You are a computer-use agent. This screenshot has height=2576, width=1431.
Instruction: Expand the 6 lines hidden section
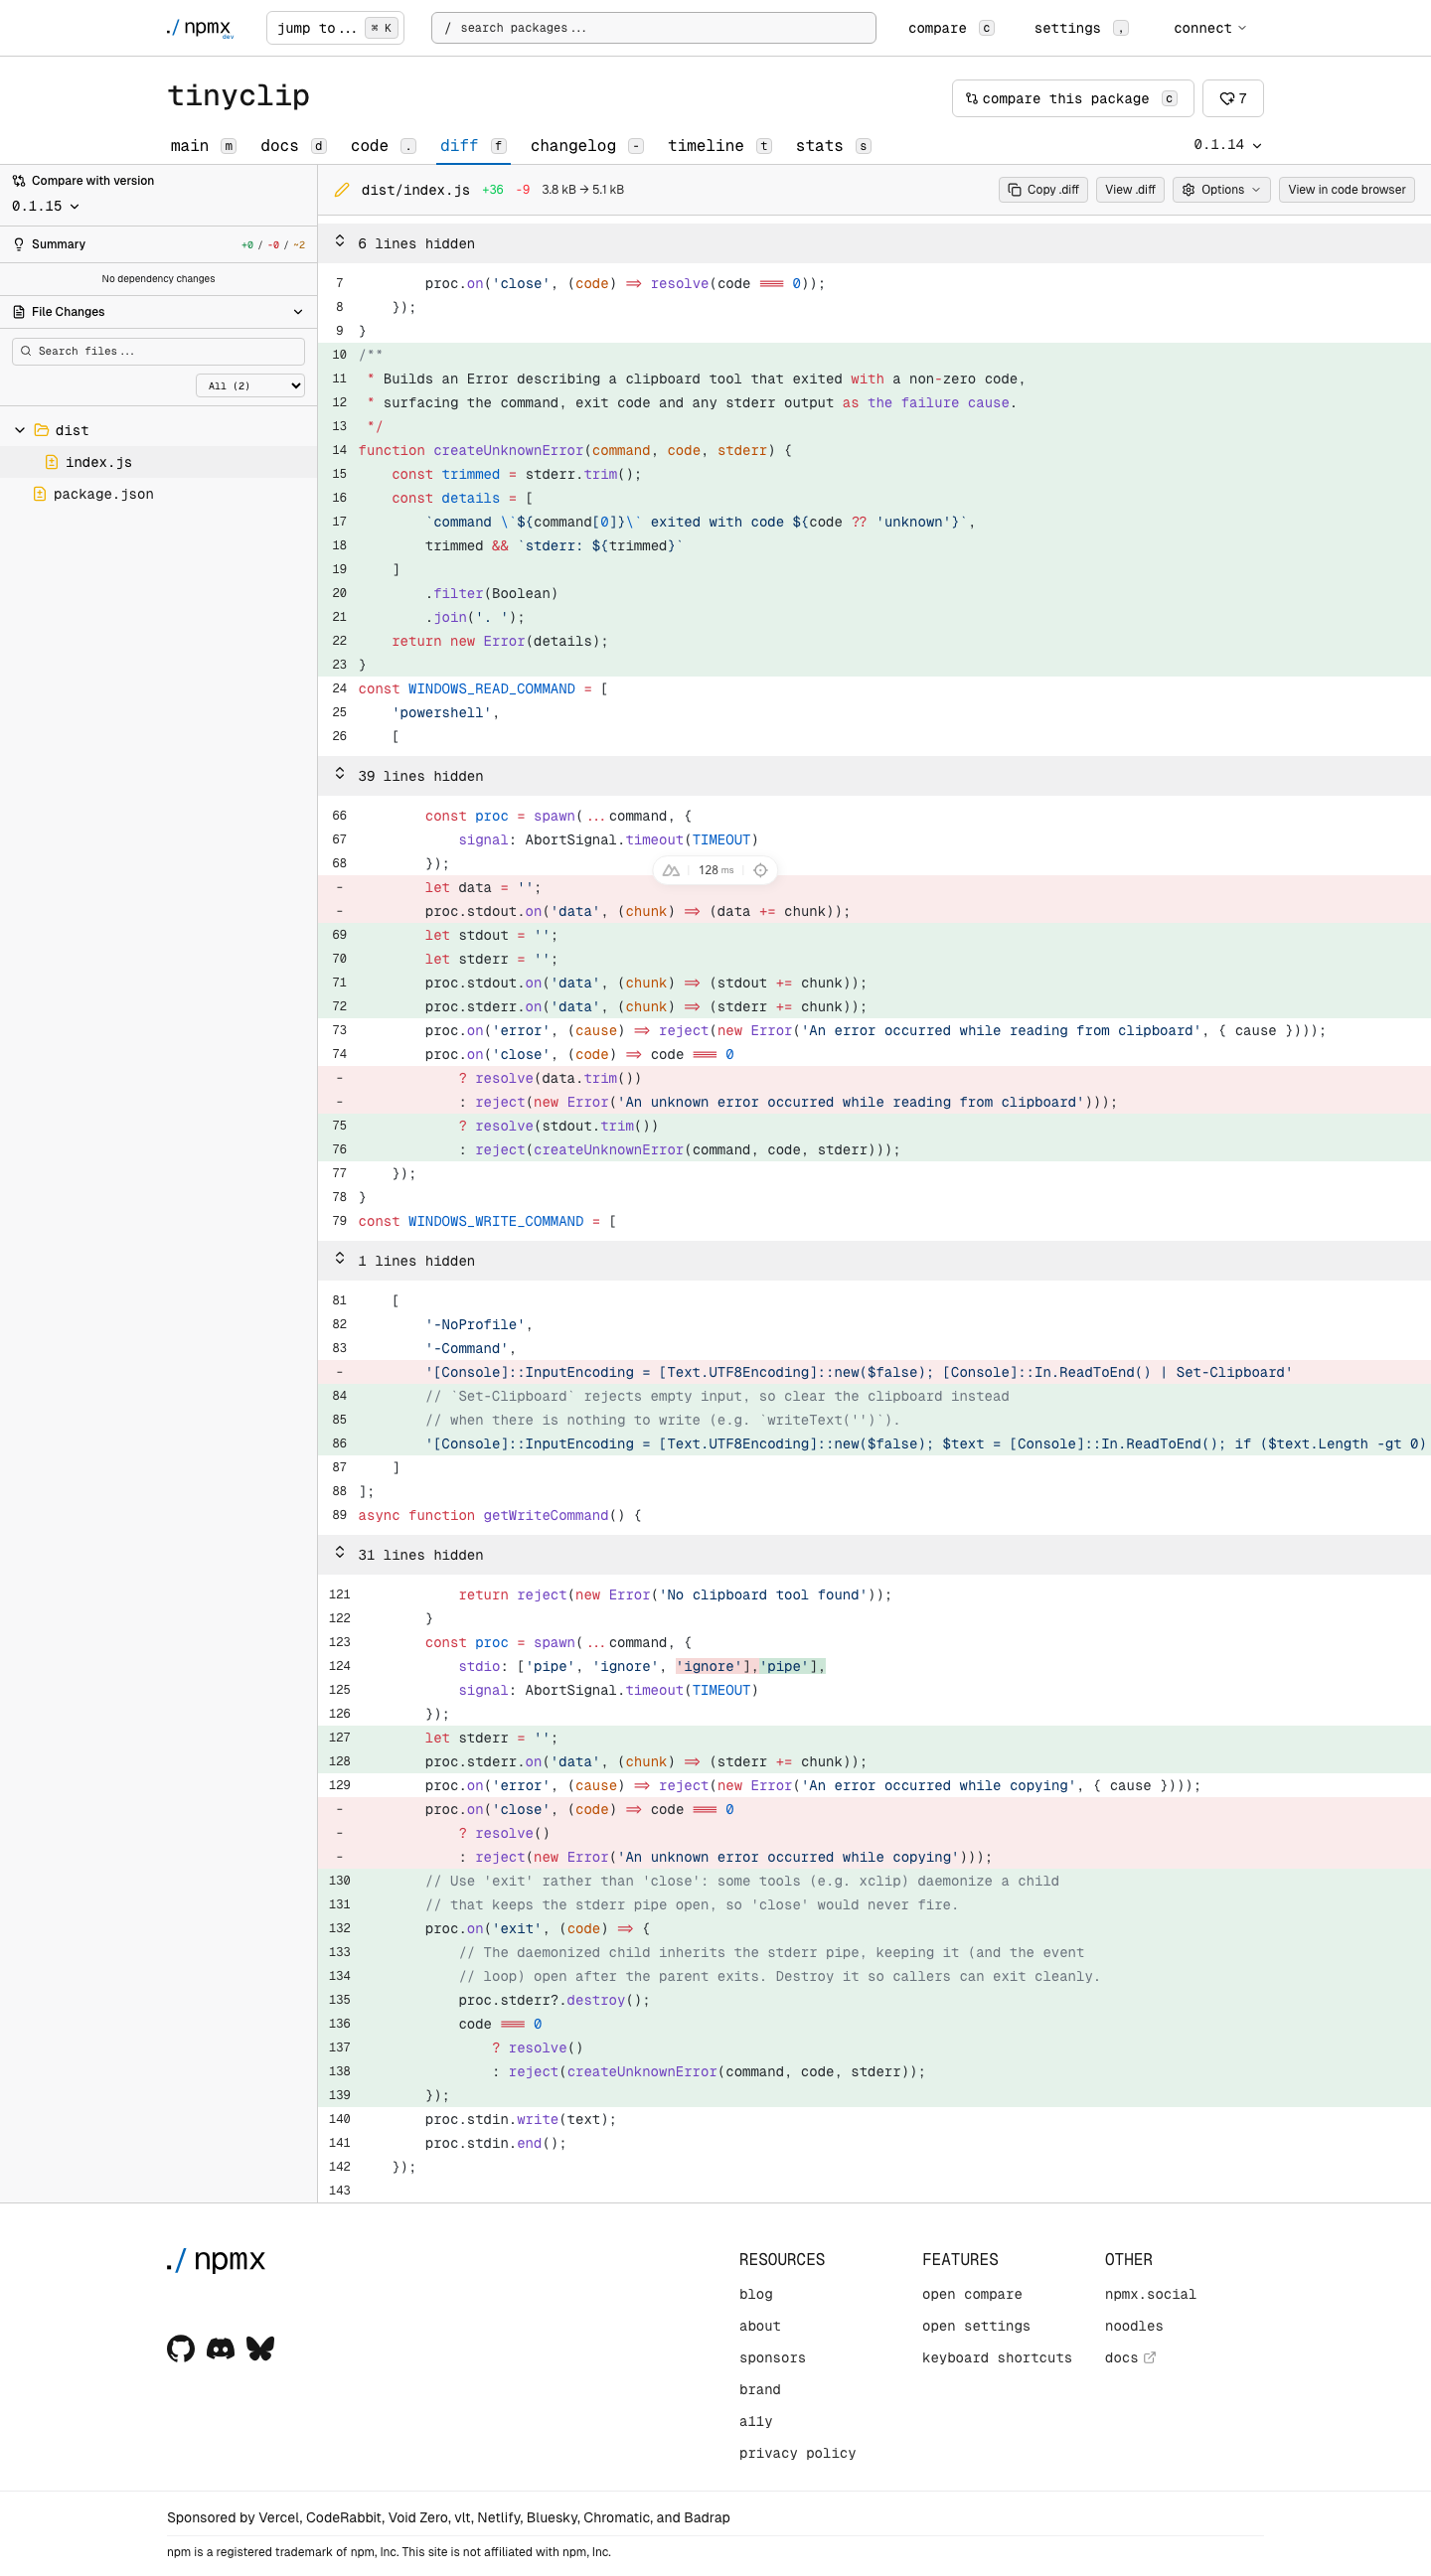coord(874,243)
